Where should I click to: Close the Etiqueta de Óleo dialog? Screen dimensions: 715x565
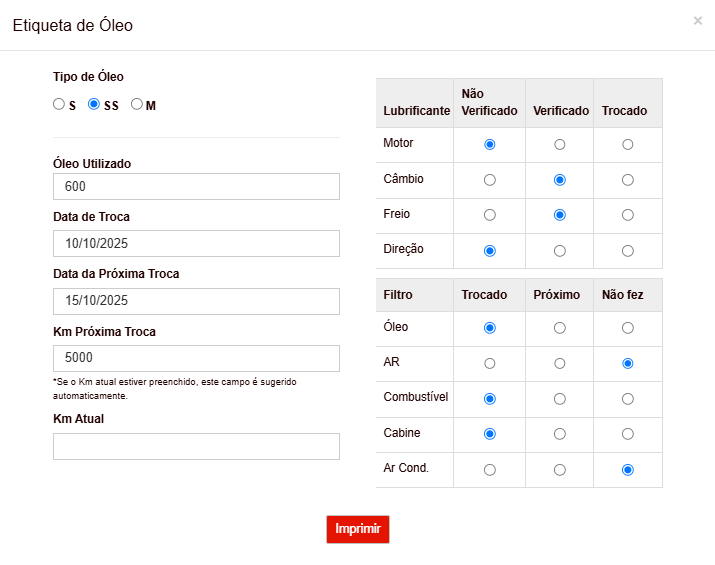pyautogui.click(x=697, y=21)
